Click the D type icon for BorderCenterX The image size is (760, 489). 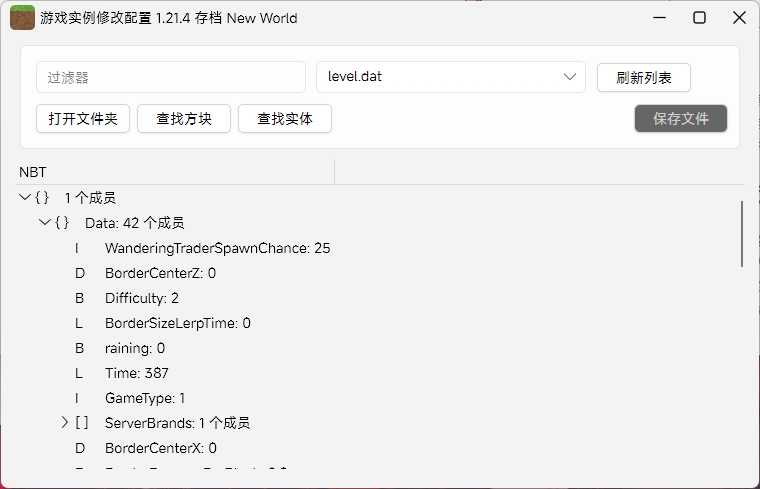coord(80,448)
